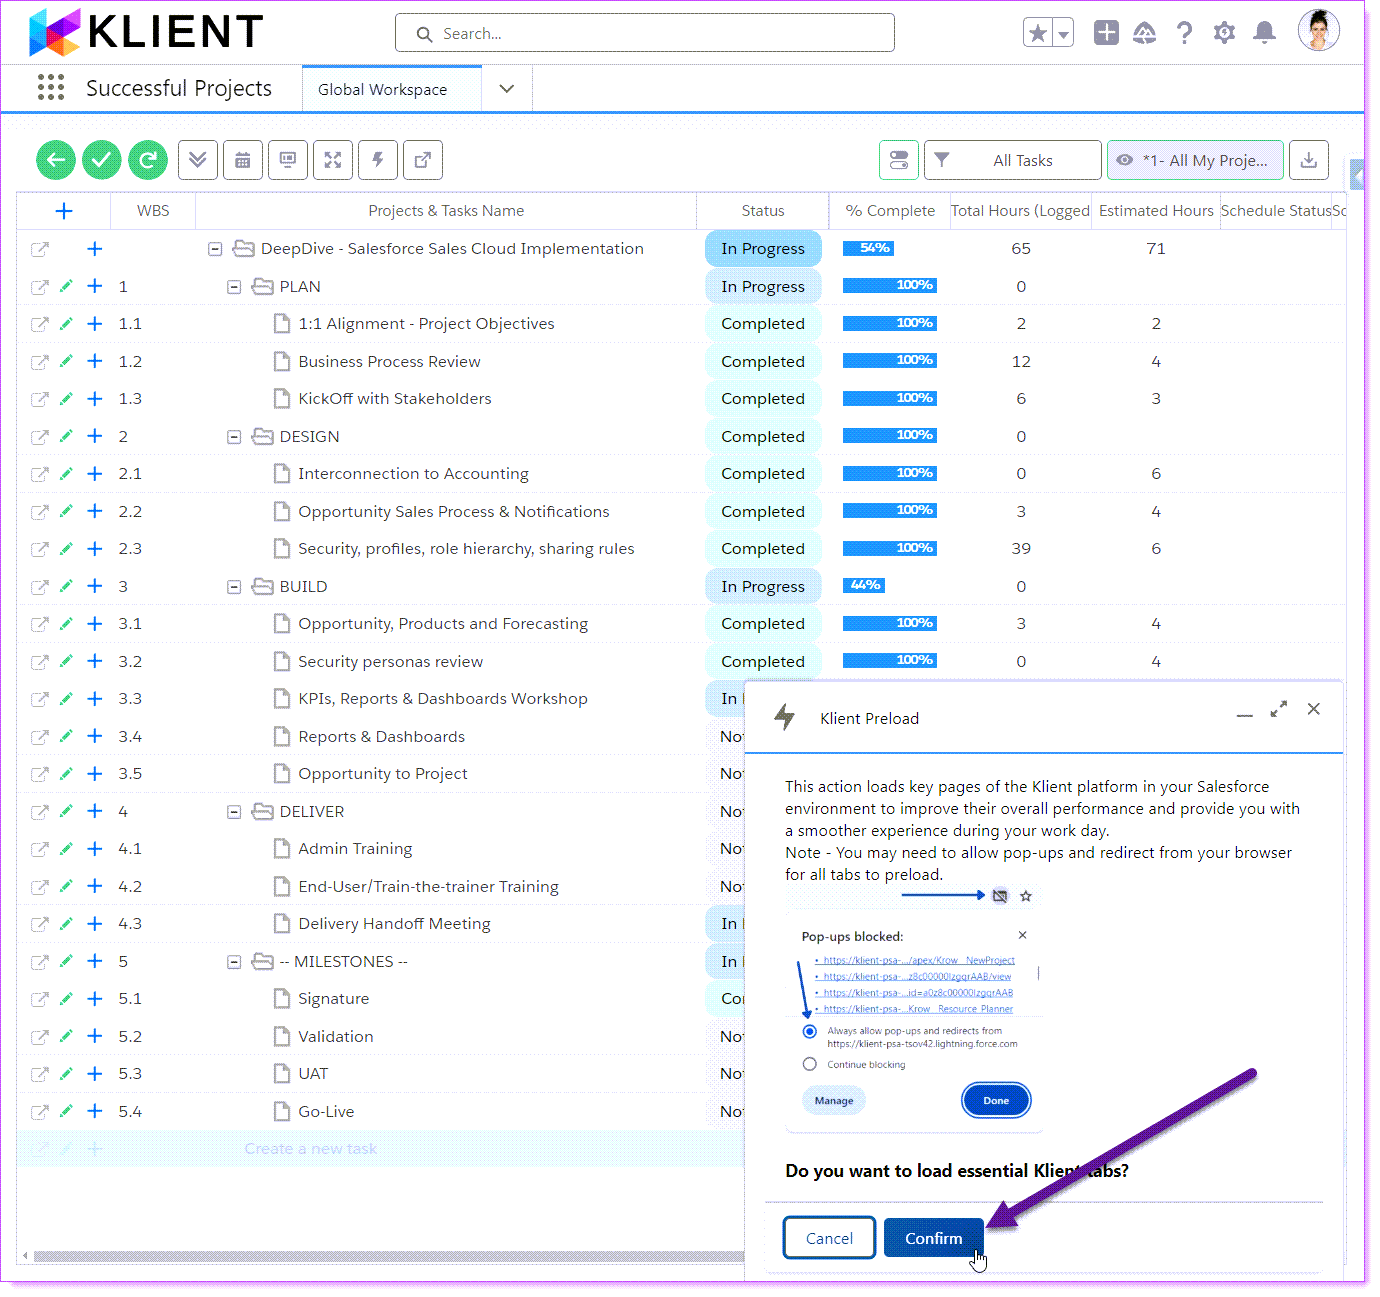Screen dimensions: 1380x1297
Task: Click the expand icon in Klient Preload dialog
Action: (1279, 709)
